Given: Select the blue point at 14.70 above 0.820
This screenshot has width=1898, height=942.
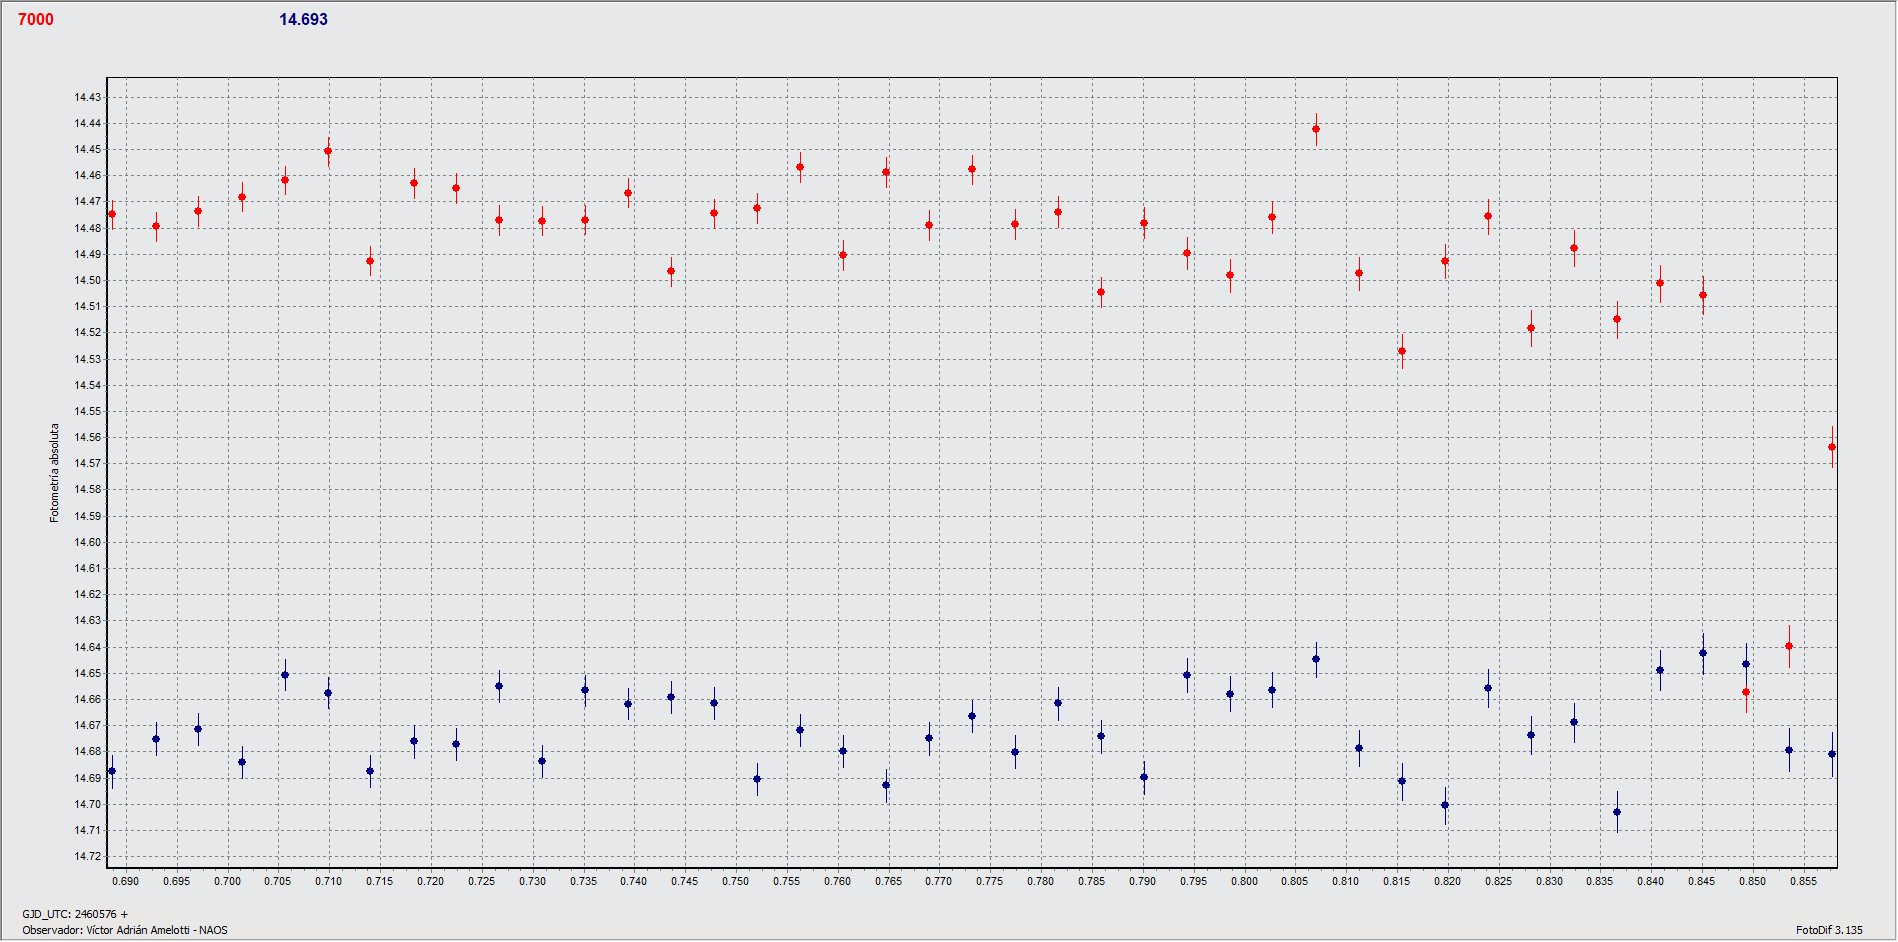Looking at the screenshot, I should tap(1445, 805).
